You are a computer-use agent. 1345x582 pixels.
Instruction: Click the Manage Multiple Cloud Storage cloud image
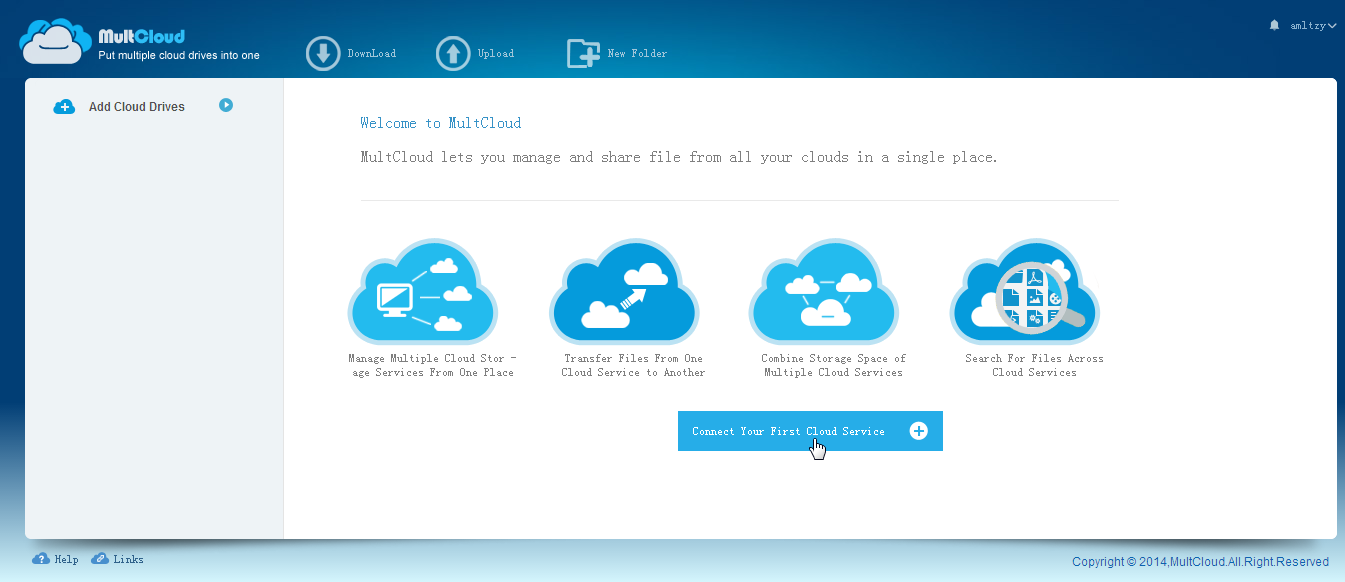(423, 292)
